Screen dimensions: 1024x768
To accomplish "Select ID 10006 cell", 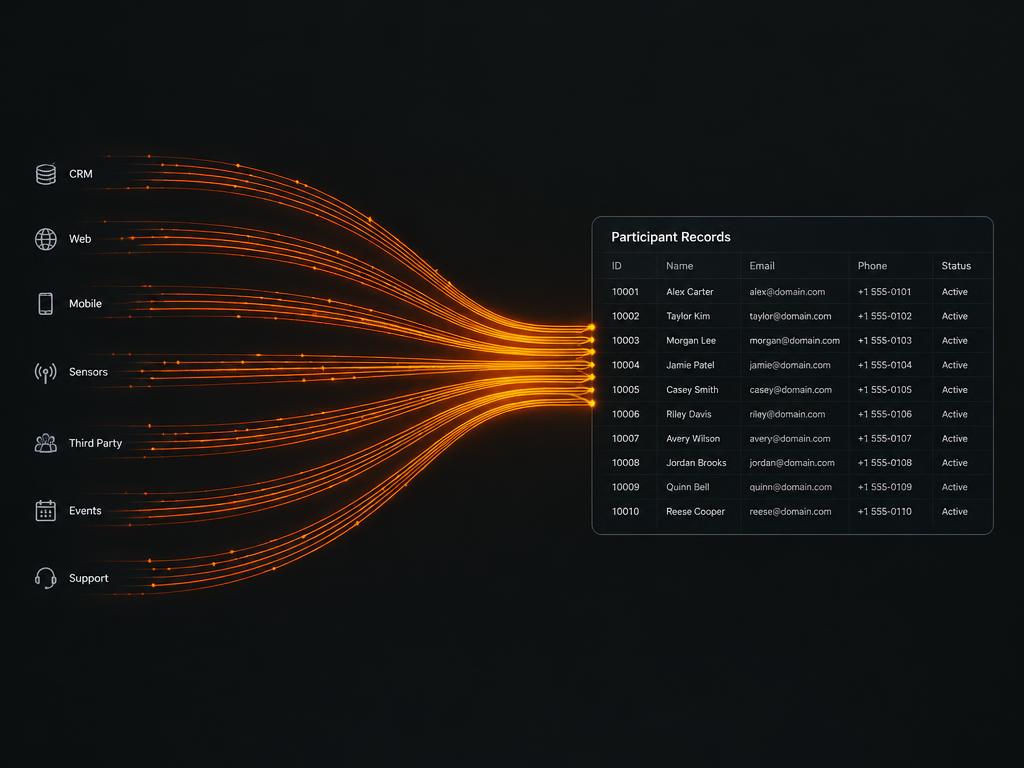I will point(625,414).
